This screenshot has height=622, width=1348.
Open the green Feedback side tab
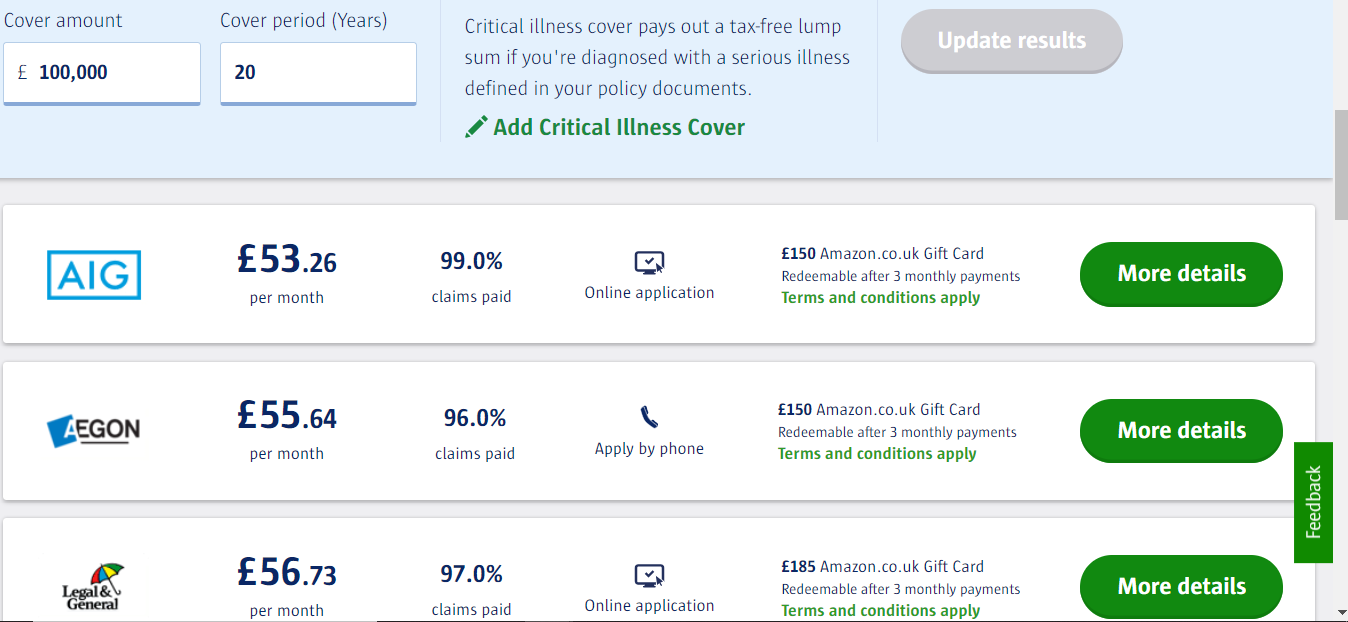tap(1313, 502)
